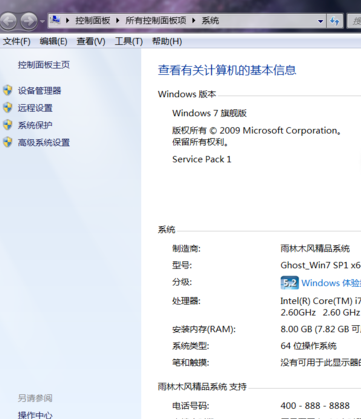Expand arrow after 所有控制面板项 breadcrumb
This screenshot has width=361, height=419.
pos(194,21)
